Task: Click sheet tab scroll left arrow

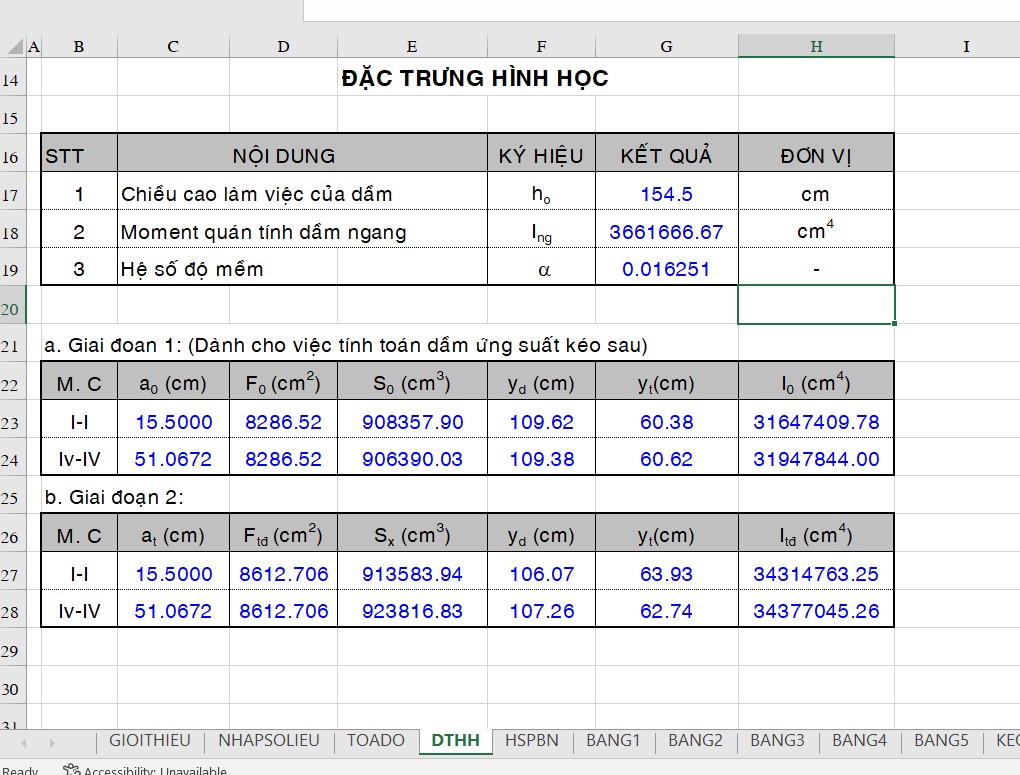Action: [x=23, y=742]
